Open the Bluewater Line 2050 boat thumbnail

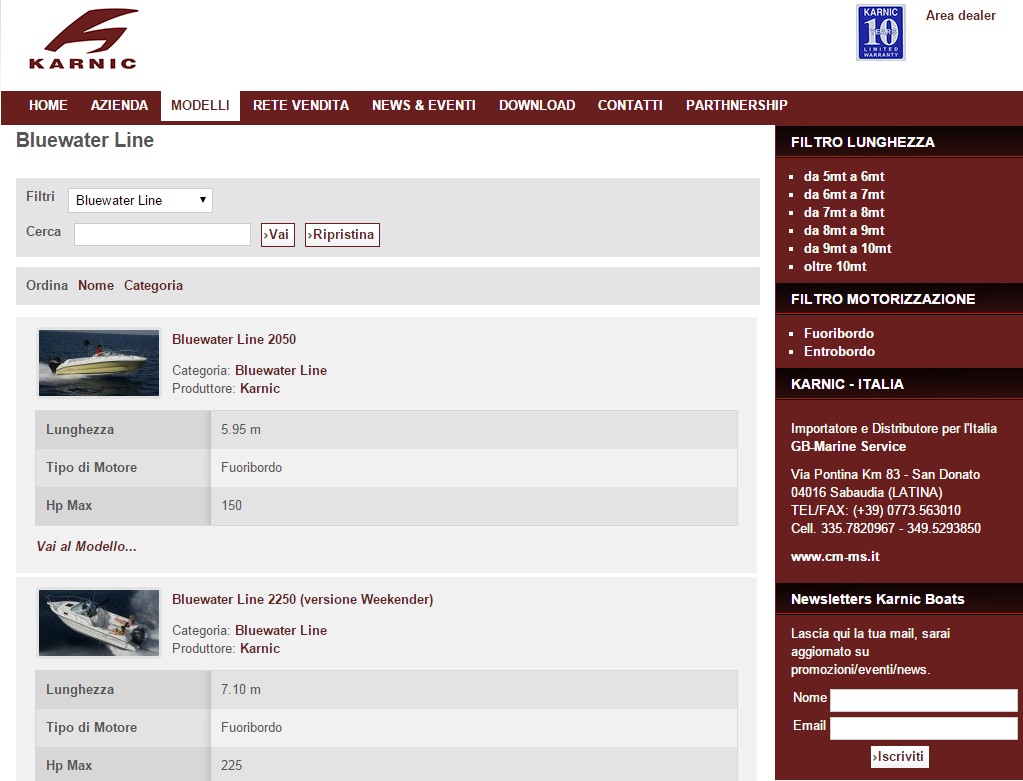tap(99, 363)
